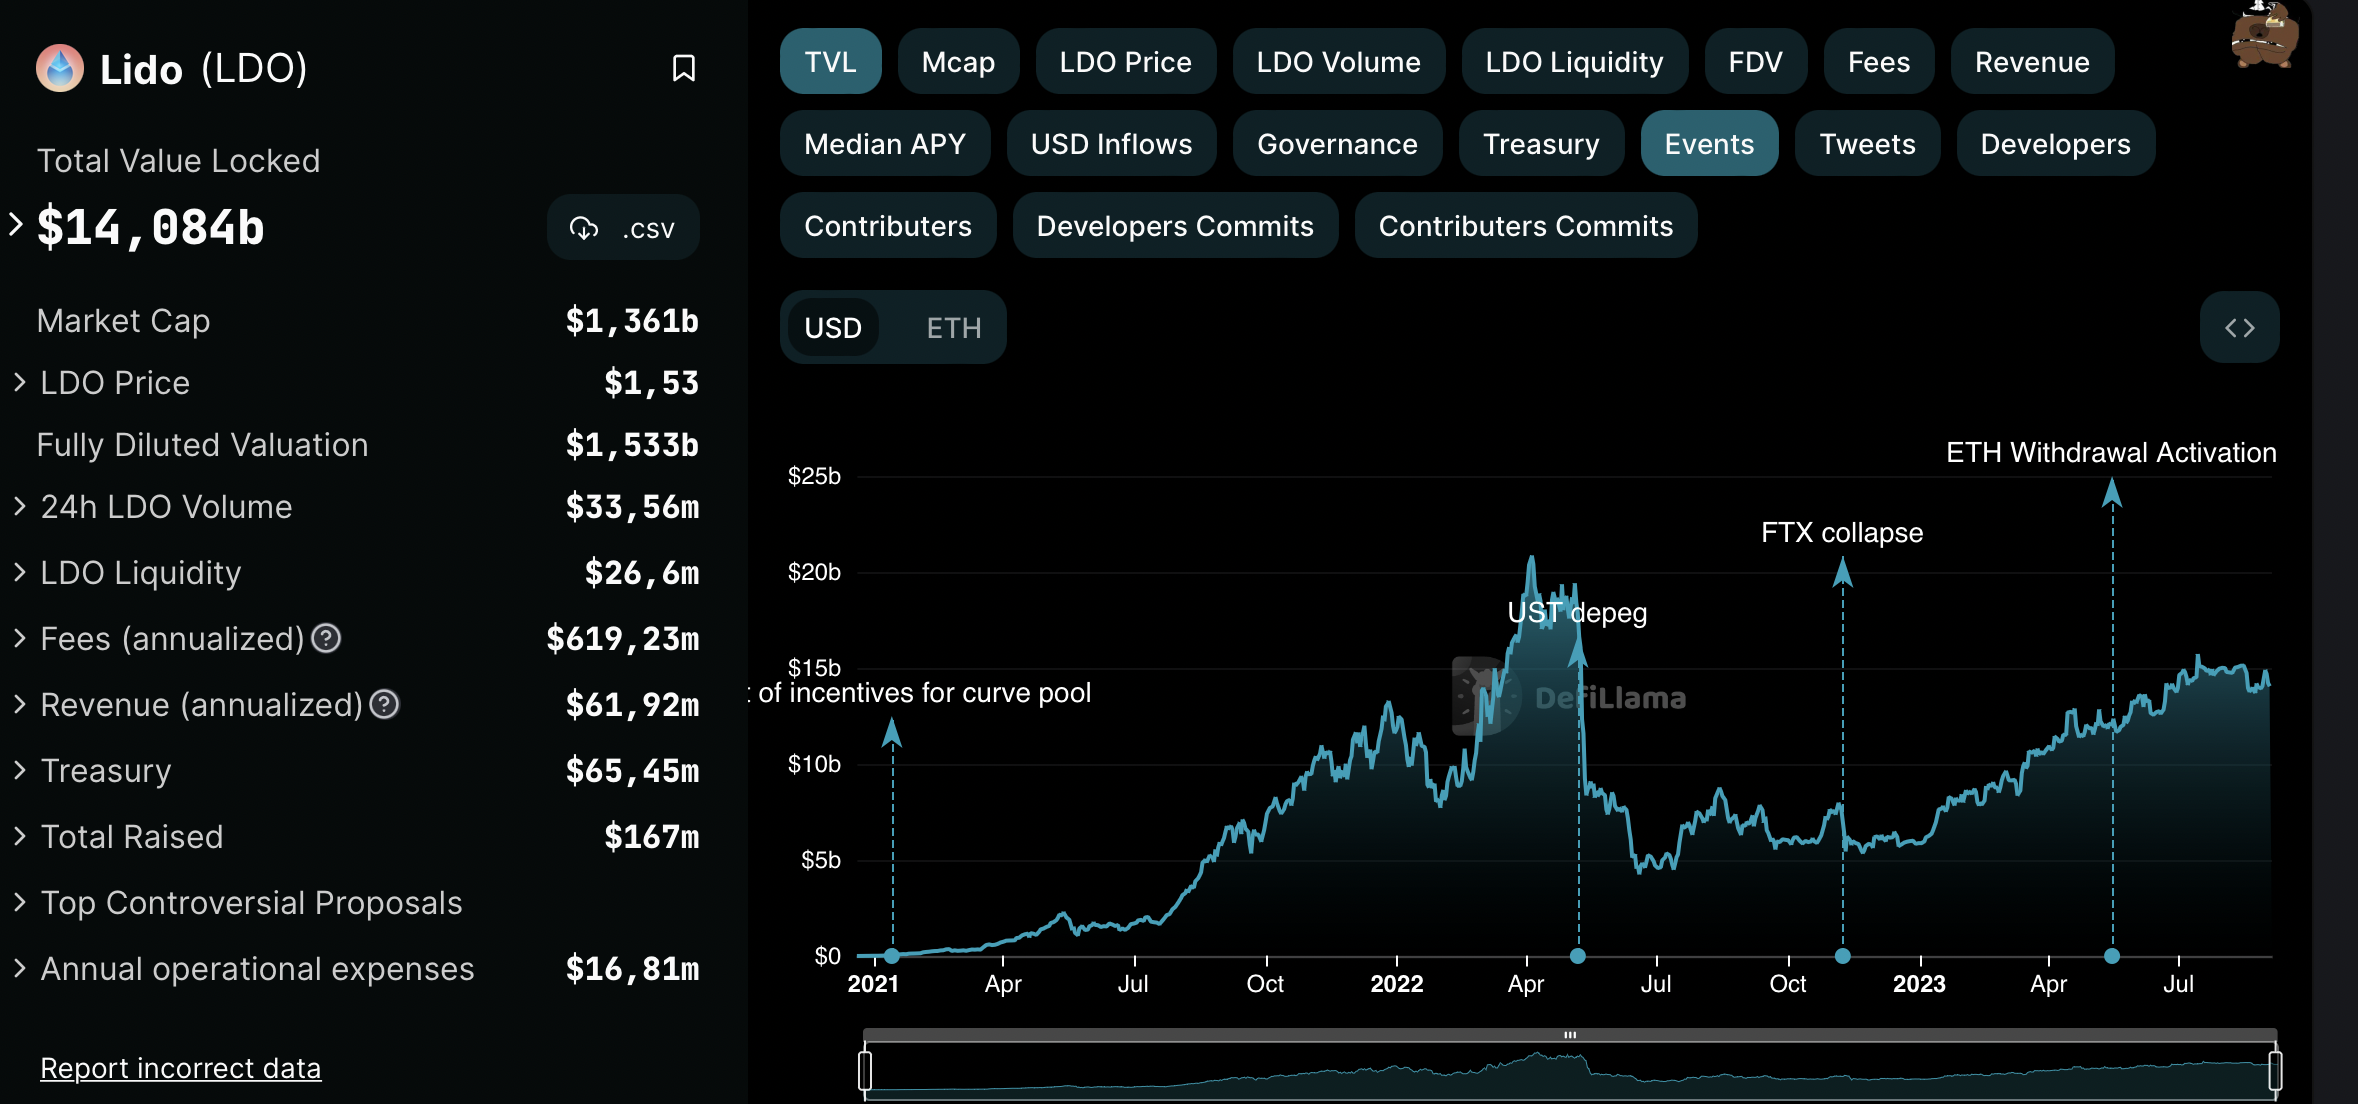Click the Lido logo icon
Screen dimensions: 2358x1104
60,69
